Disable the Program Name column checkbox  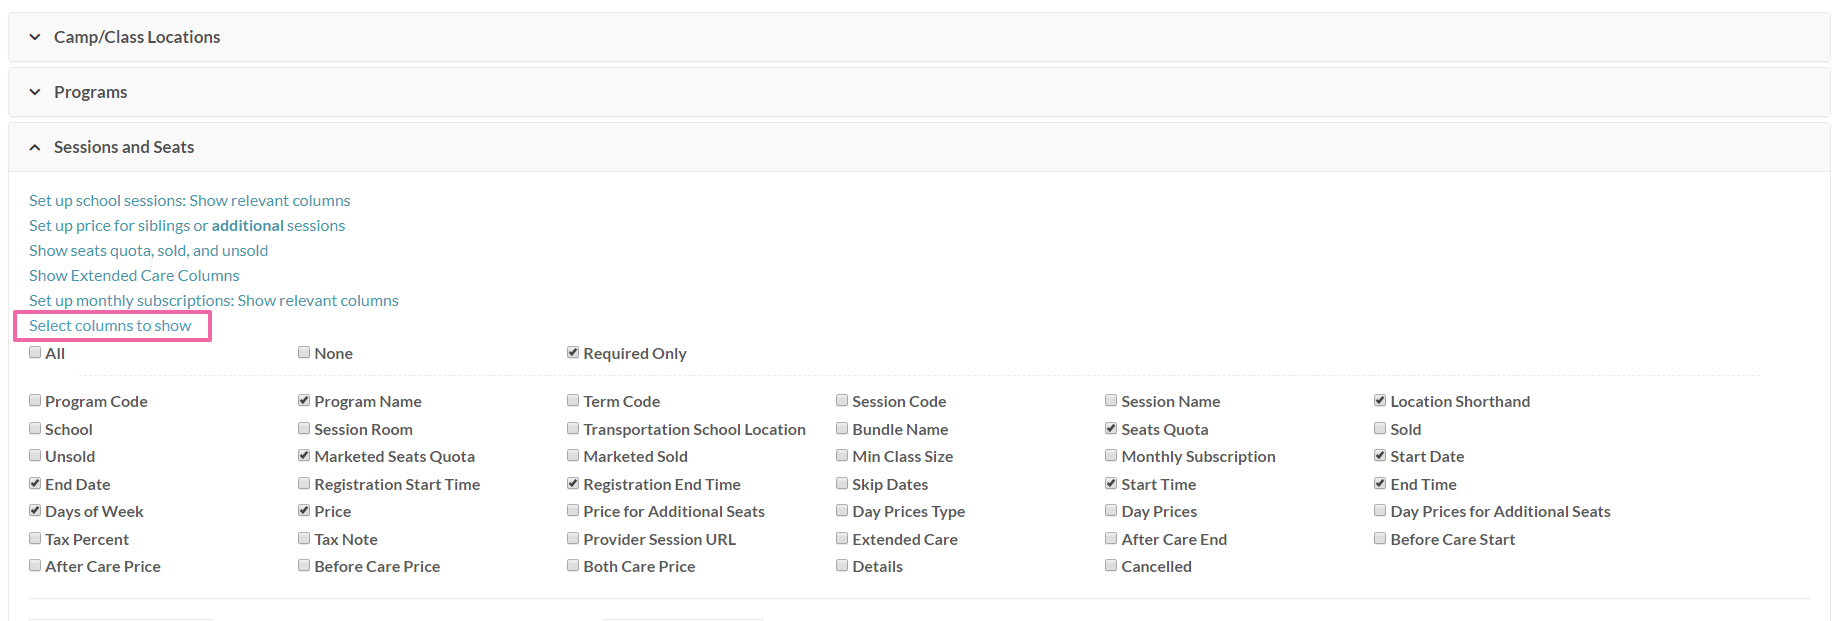coord(303,399)
